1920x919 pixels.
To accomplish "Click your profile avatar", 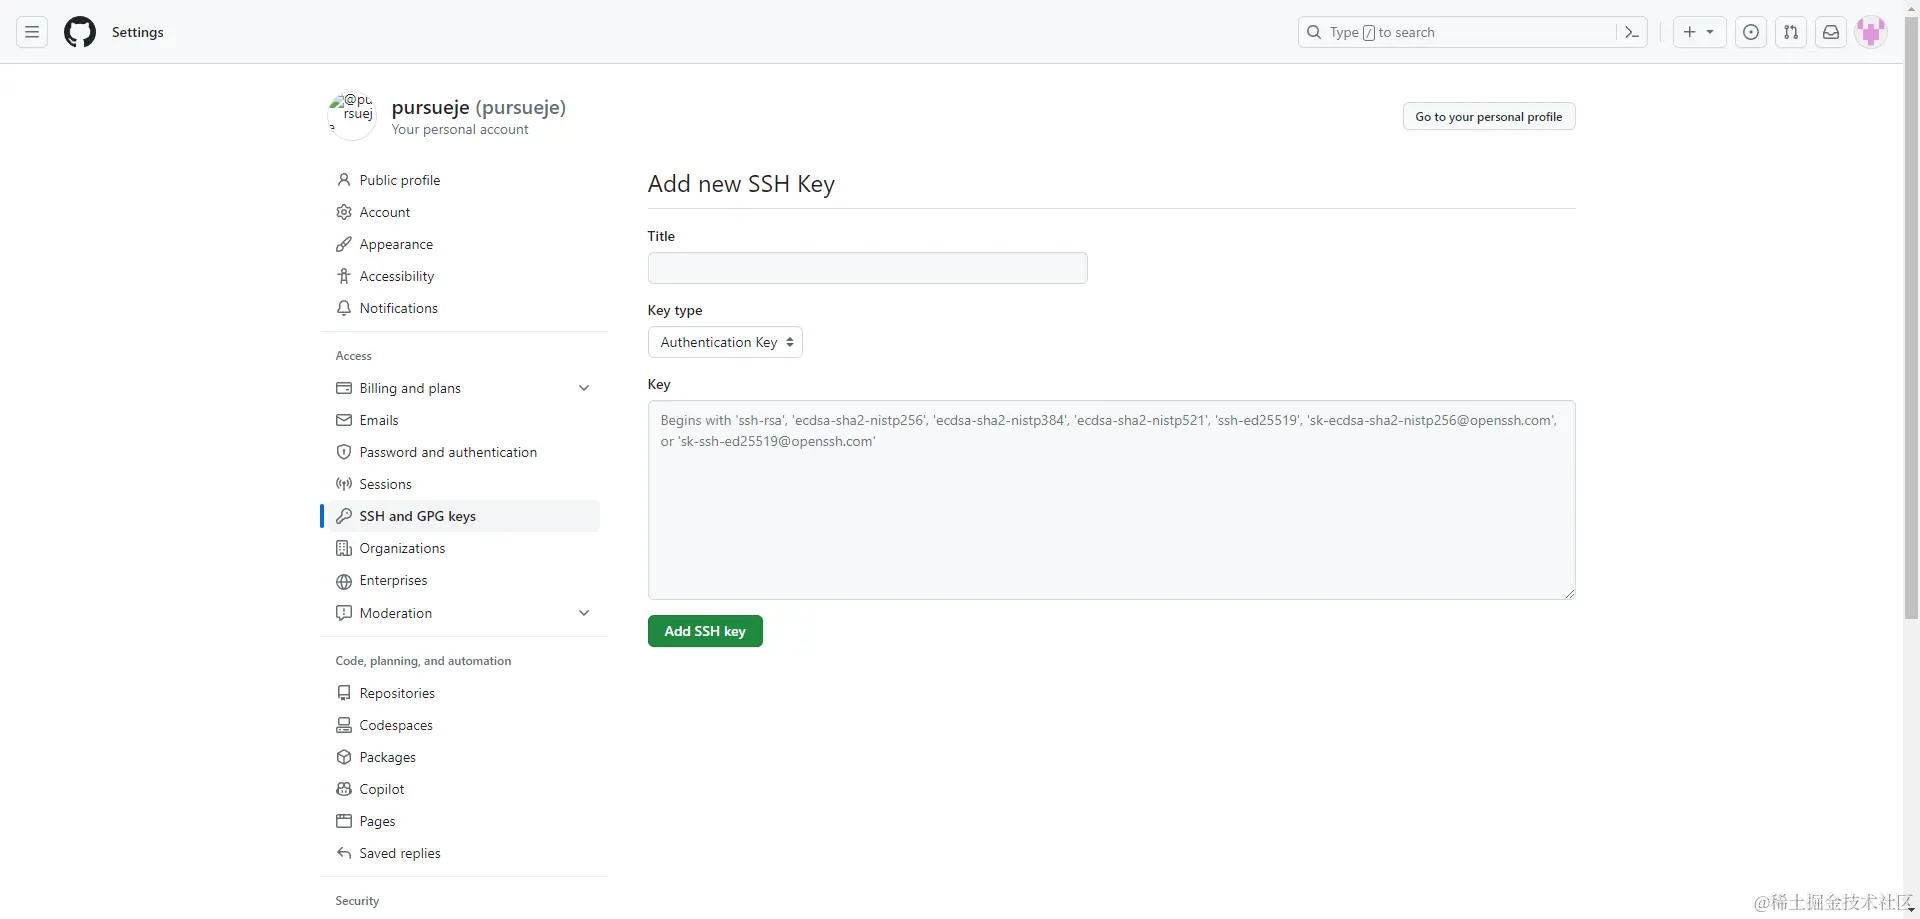I will [x=1870, y=31].
